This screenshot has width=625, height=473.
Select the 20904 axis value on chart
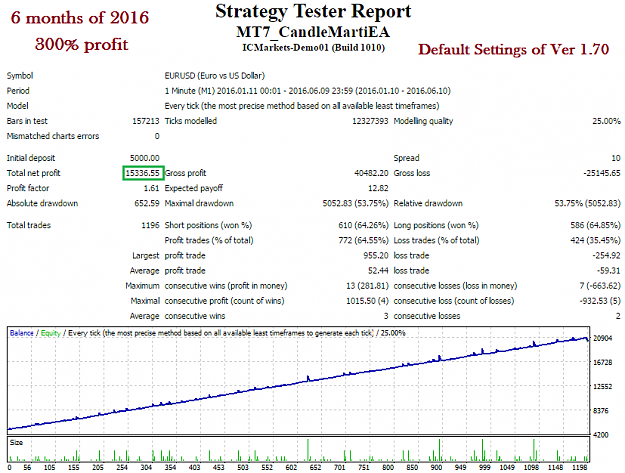coord(602,338)
